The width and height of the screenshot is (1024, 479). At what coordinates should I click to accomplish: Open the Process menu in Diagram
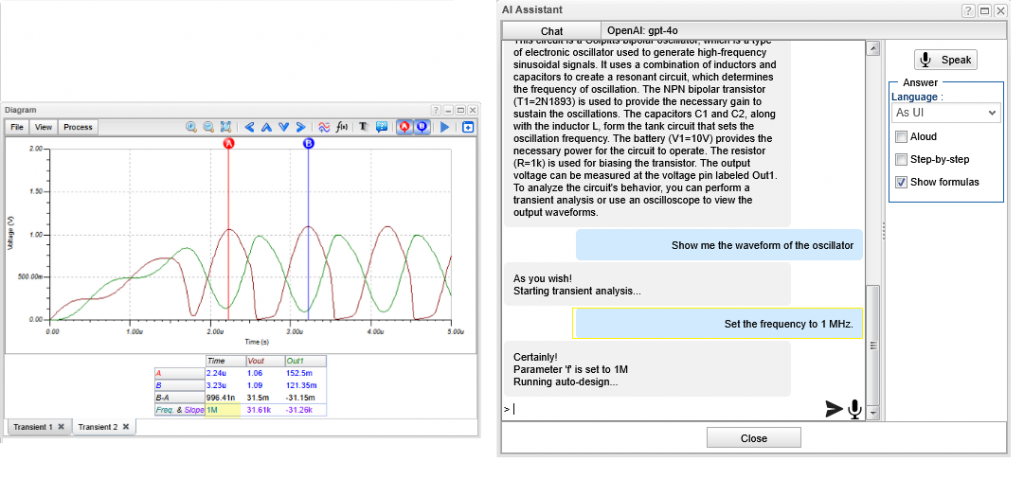(x=78, y=127)
